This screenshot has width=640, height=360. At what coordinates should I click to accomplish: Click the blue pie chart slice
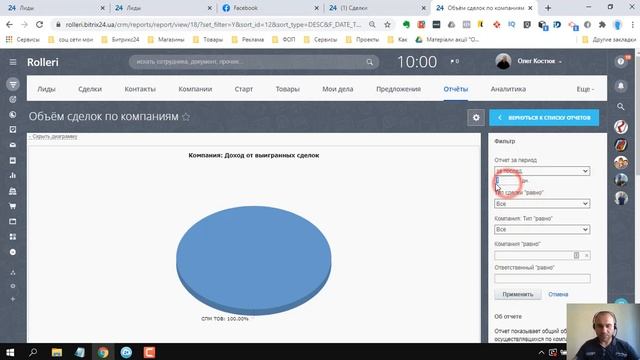pos(253,259)
